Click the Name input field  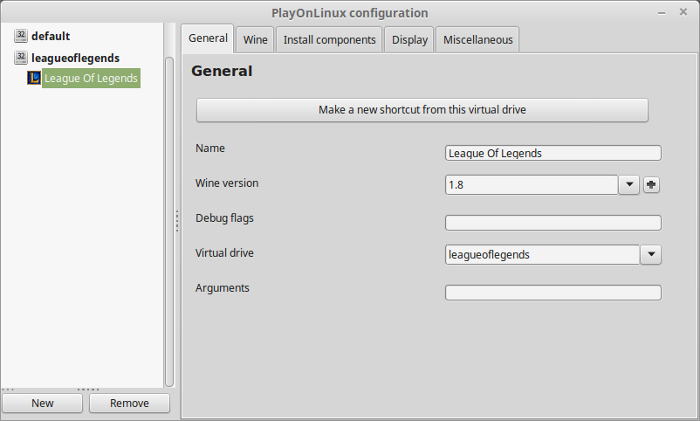click(x=553, y=153)
